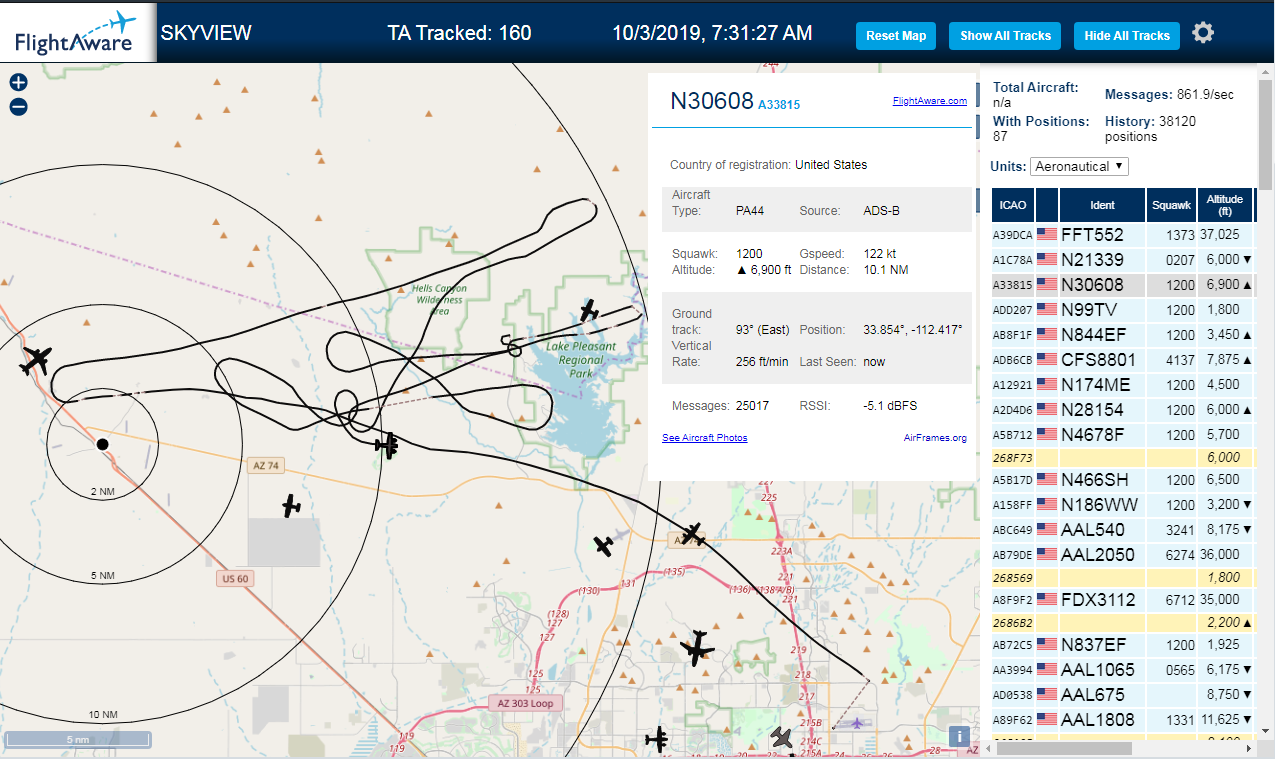This screenshot has width=1275, height=759.
Task: Zoom out with the minus map button
Action: click(18, 107)
